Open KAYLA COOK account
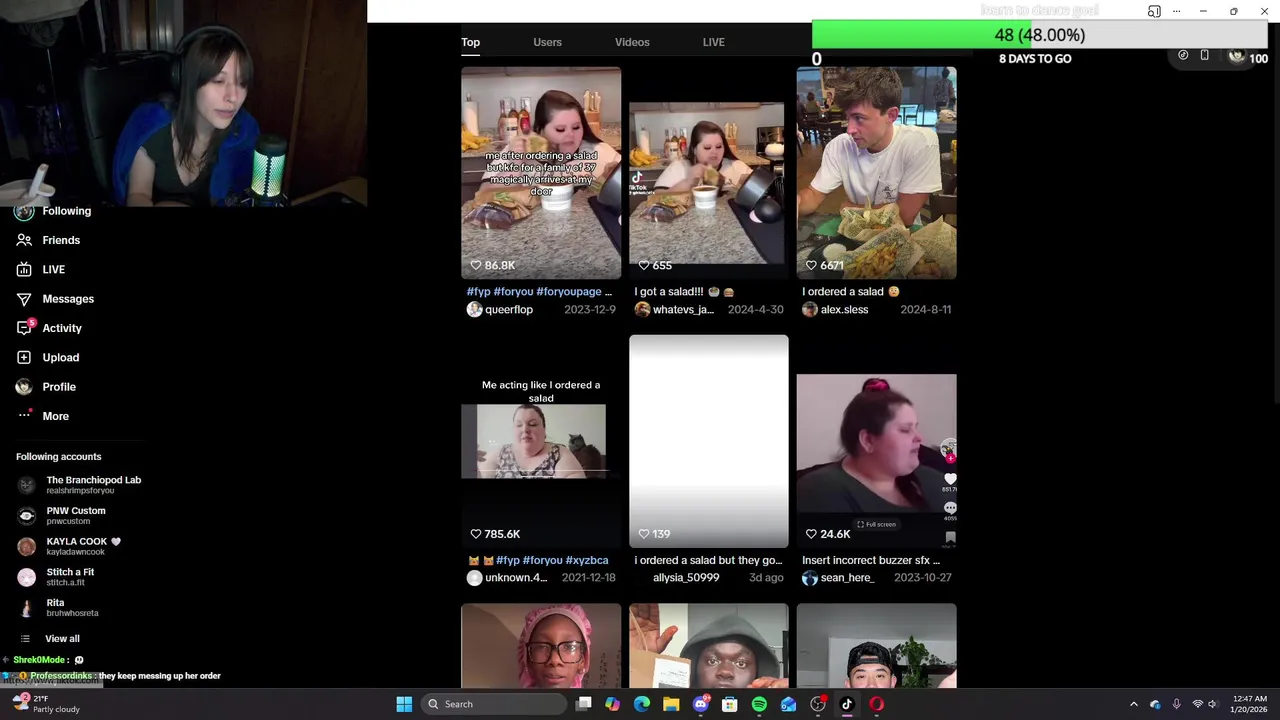Image resolution: width=1280 pixels, height=720 pixels. [69, 546]
